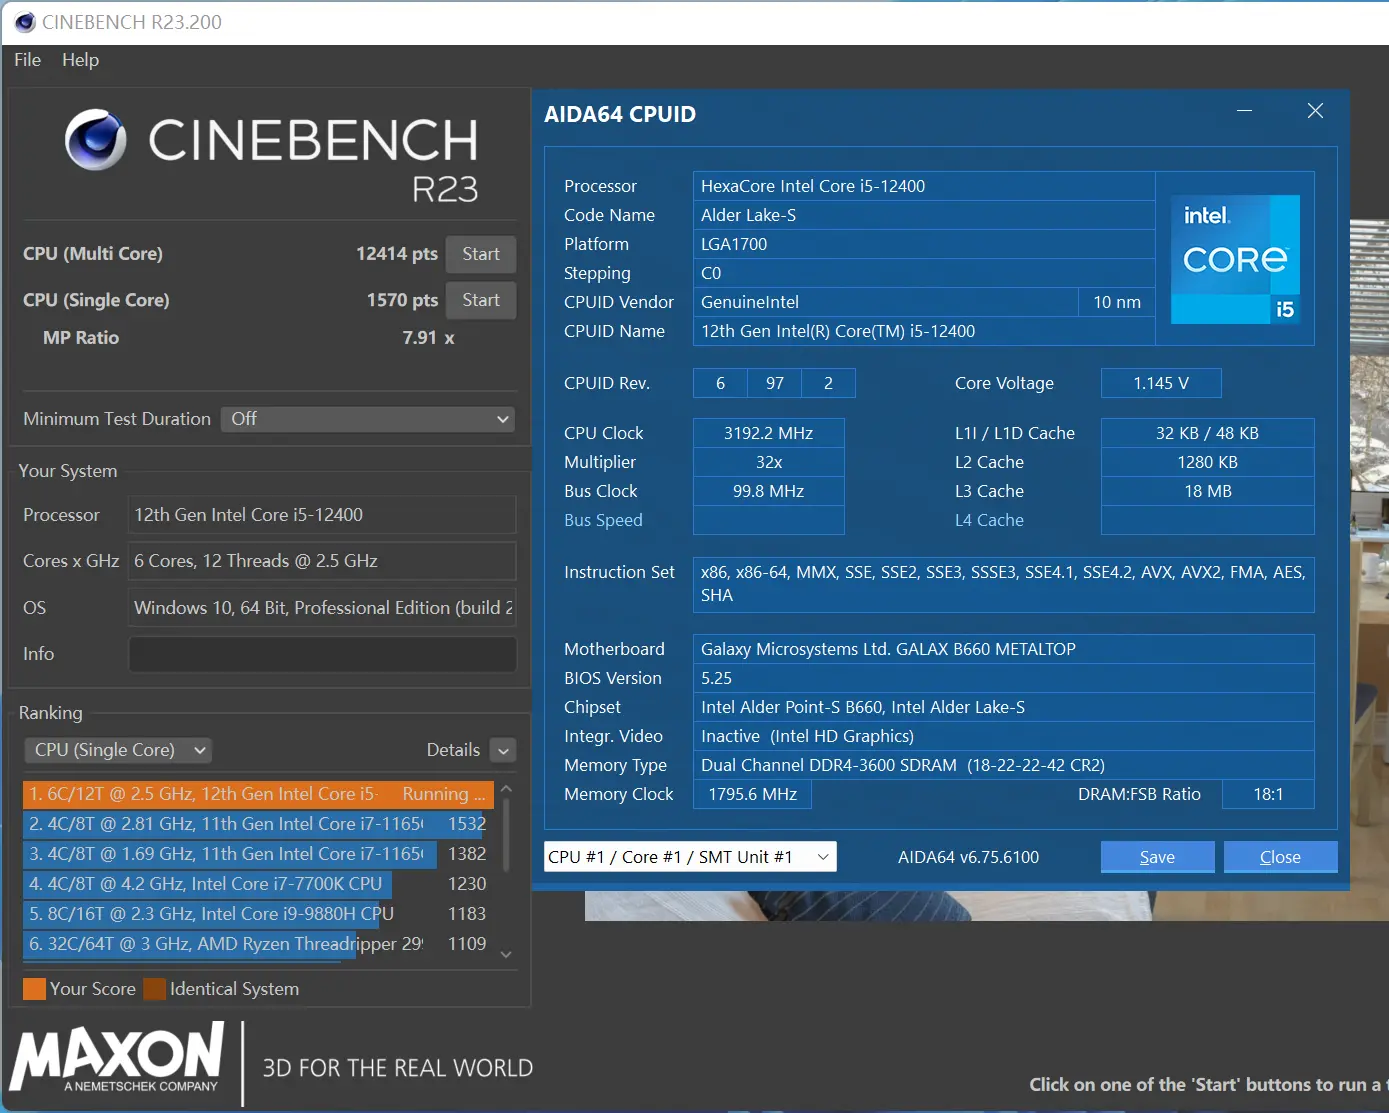Open the CPU (Single Core) ranking dropdown
1389x1113 pixels.
(x=118, y=750)
